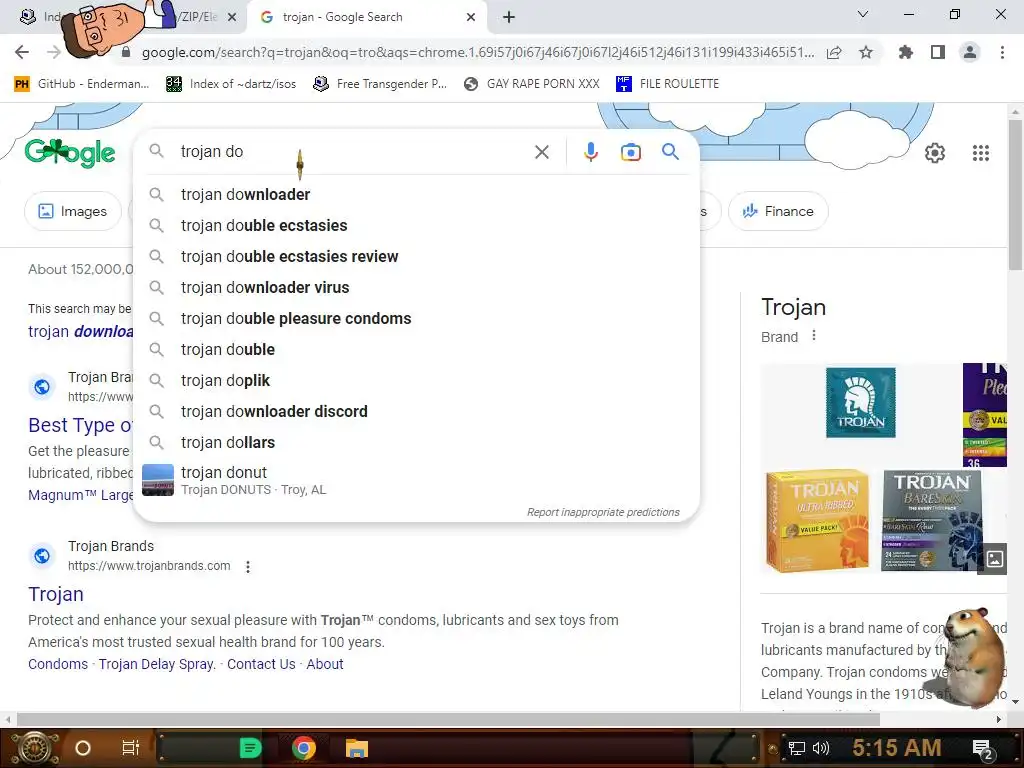Filter results by Images chip
This screenshot has width=1024, height=768.
72,212
